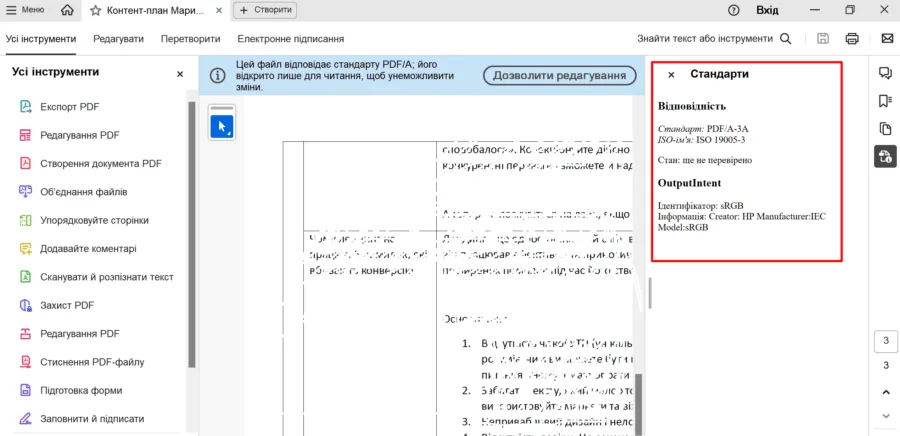
Task: Send file via the envelope icon
Action: [x=886, y=39]
